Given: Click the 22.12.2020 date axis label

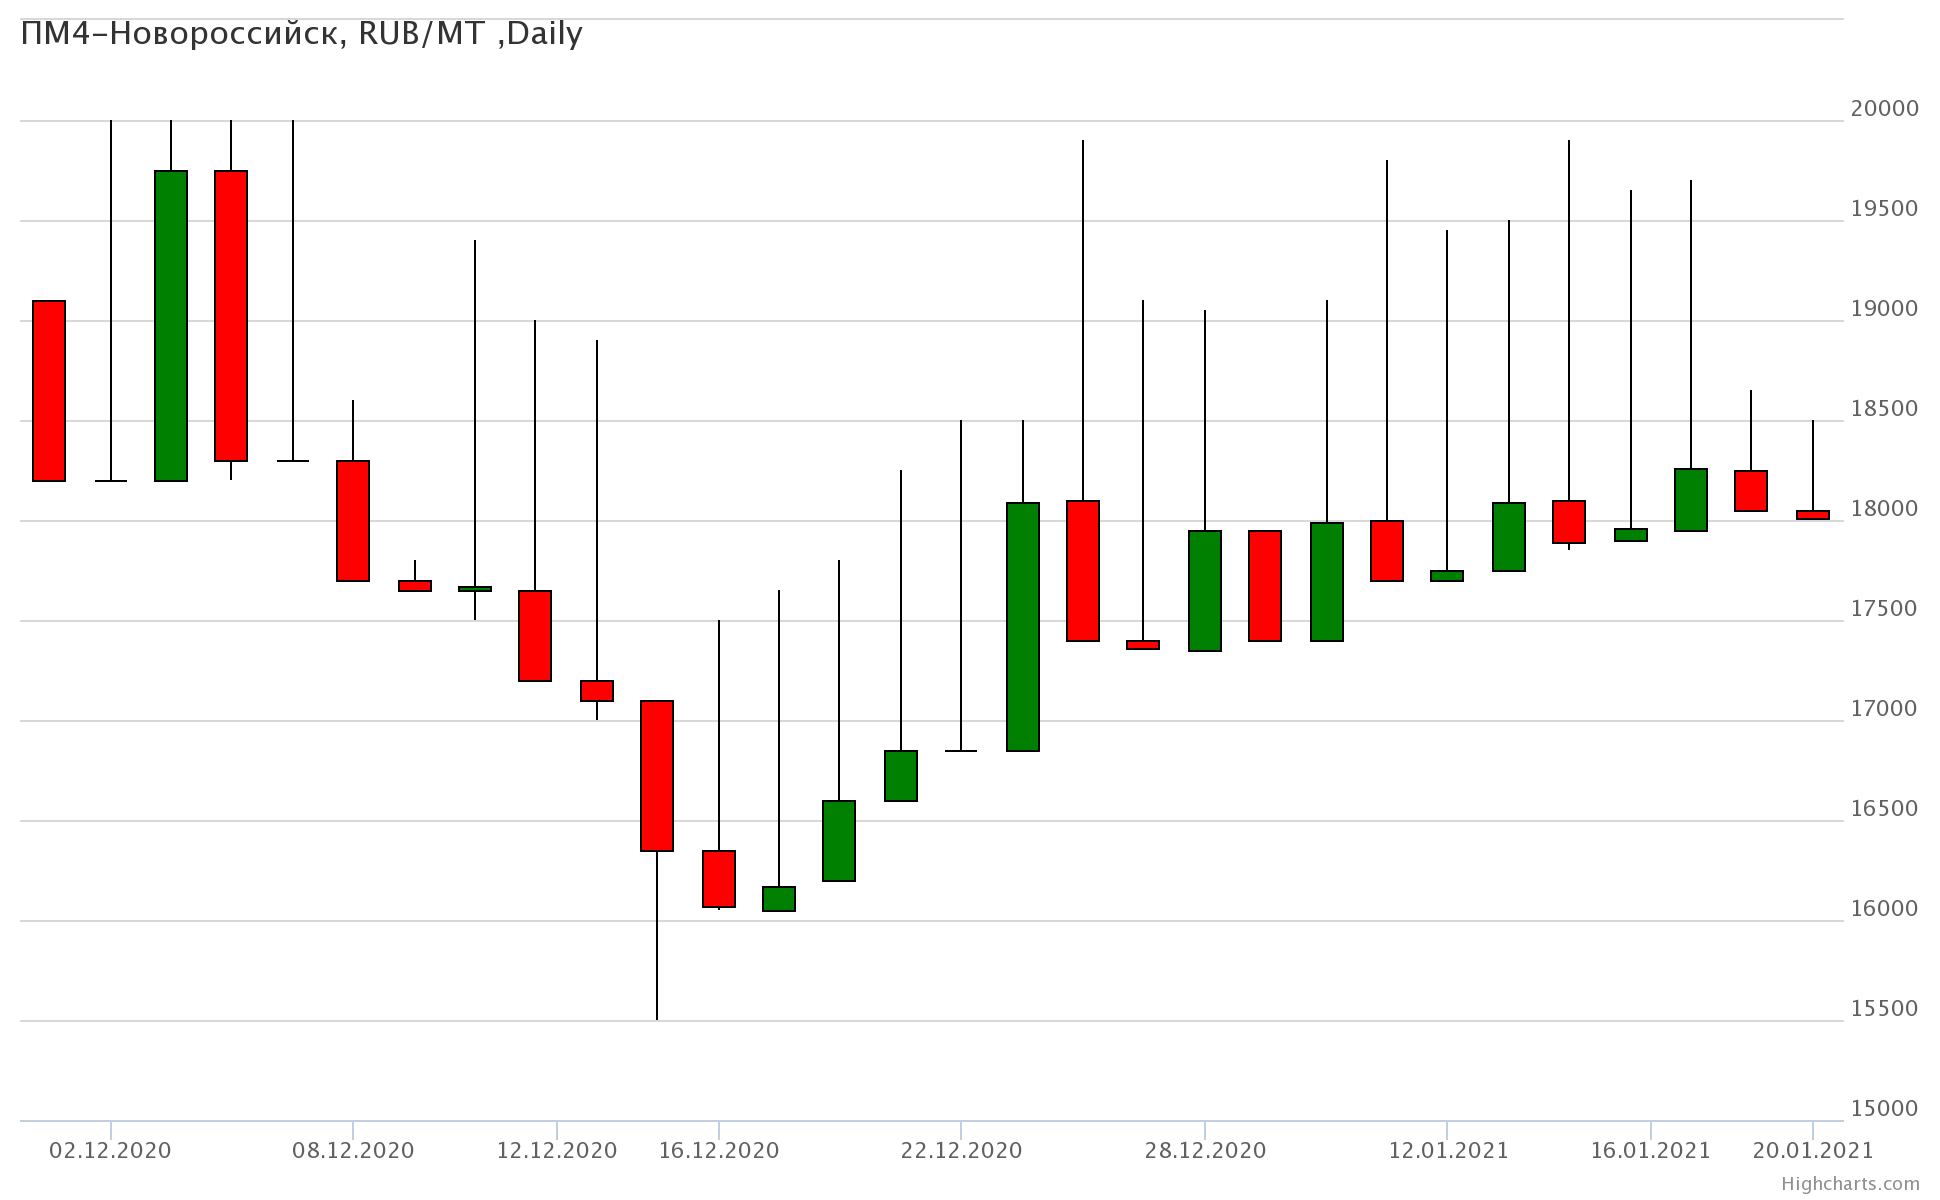Looking at the screenshot, I should 961,1150.
